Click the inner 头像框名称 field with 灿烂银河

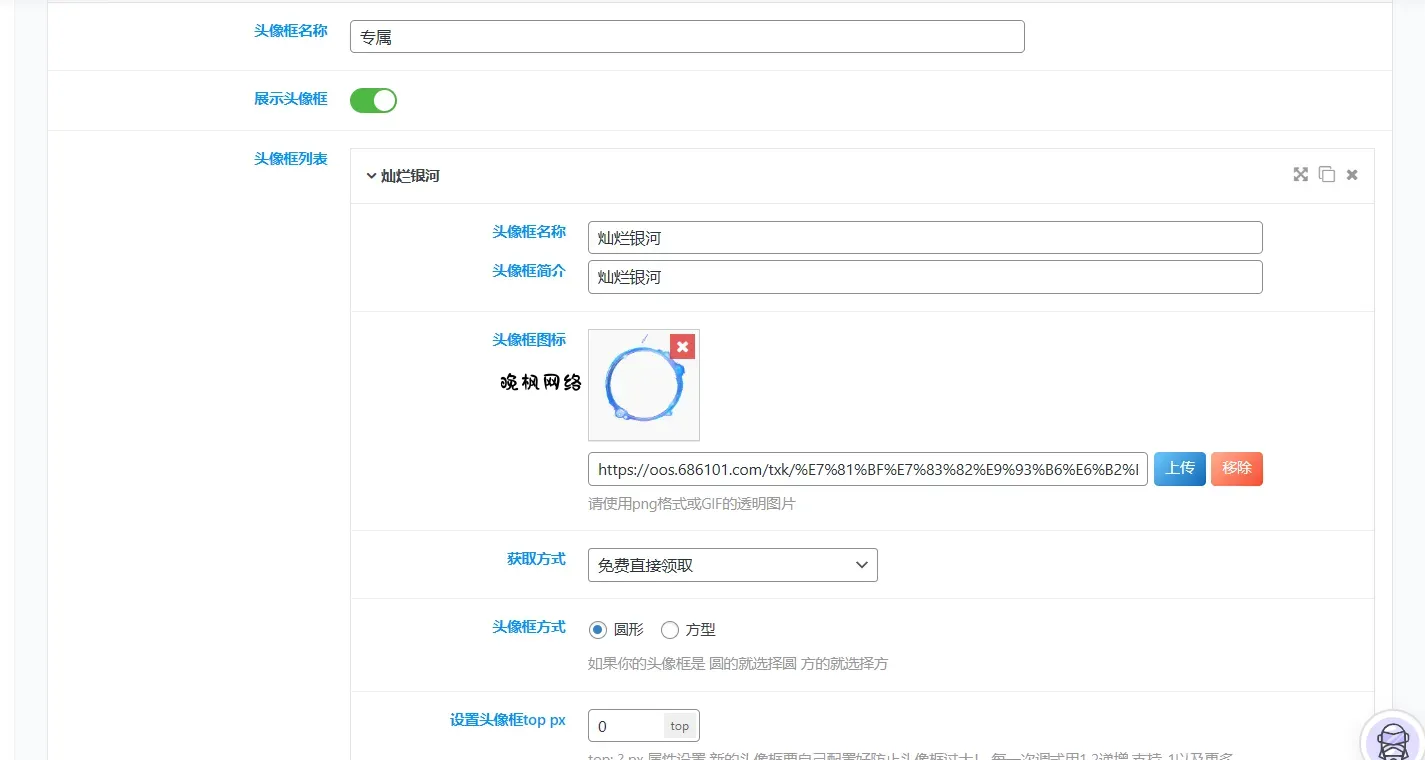(924, 238)
